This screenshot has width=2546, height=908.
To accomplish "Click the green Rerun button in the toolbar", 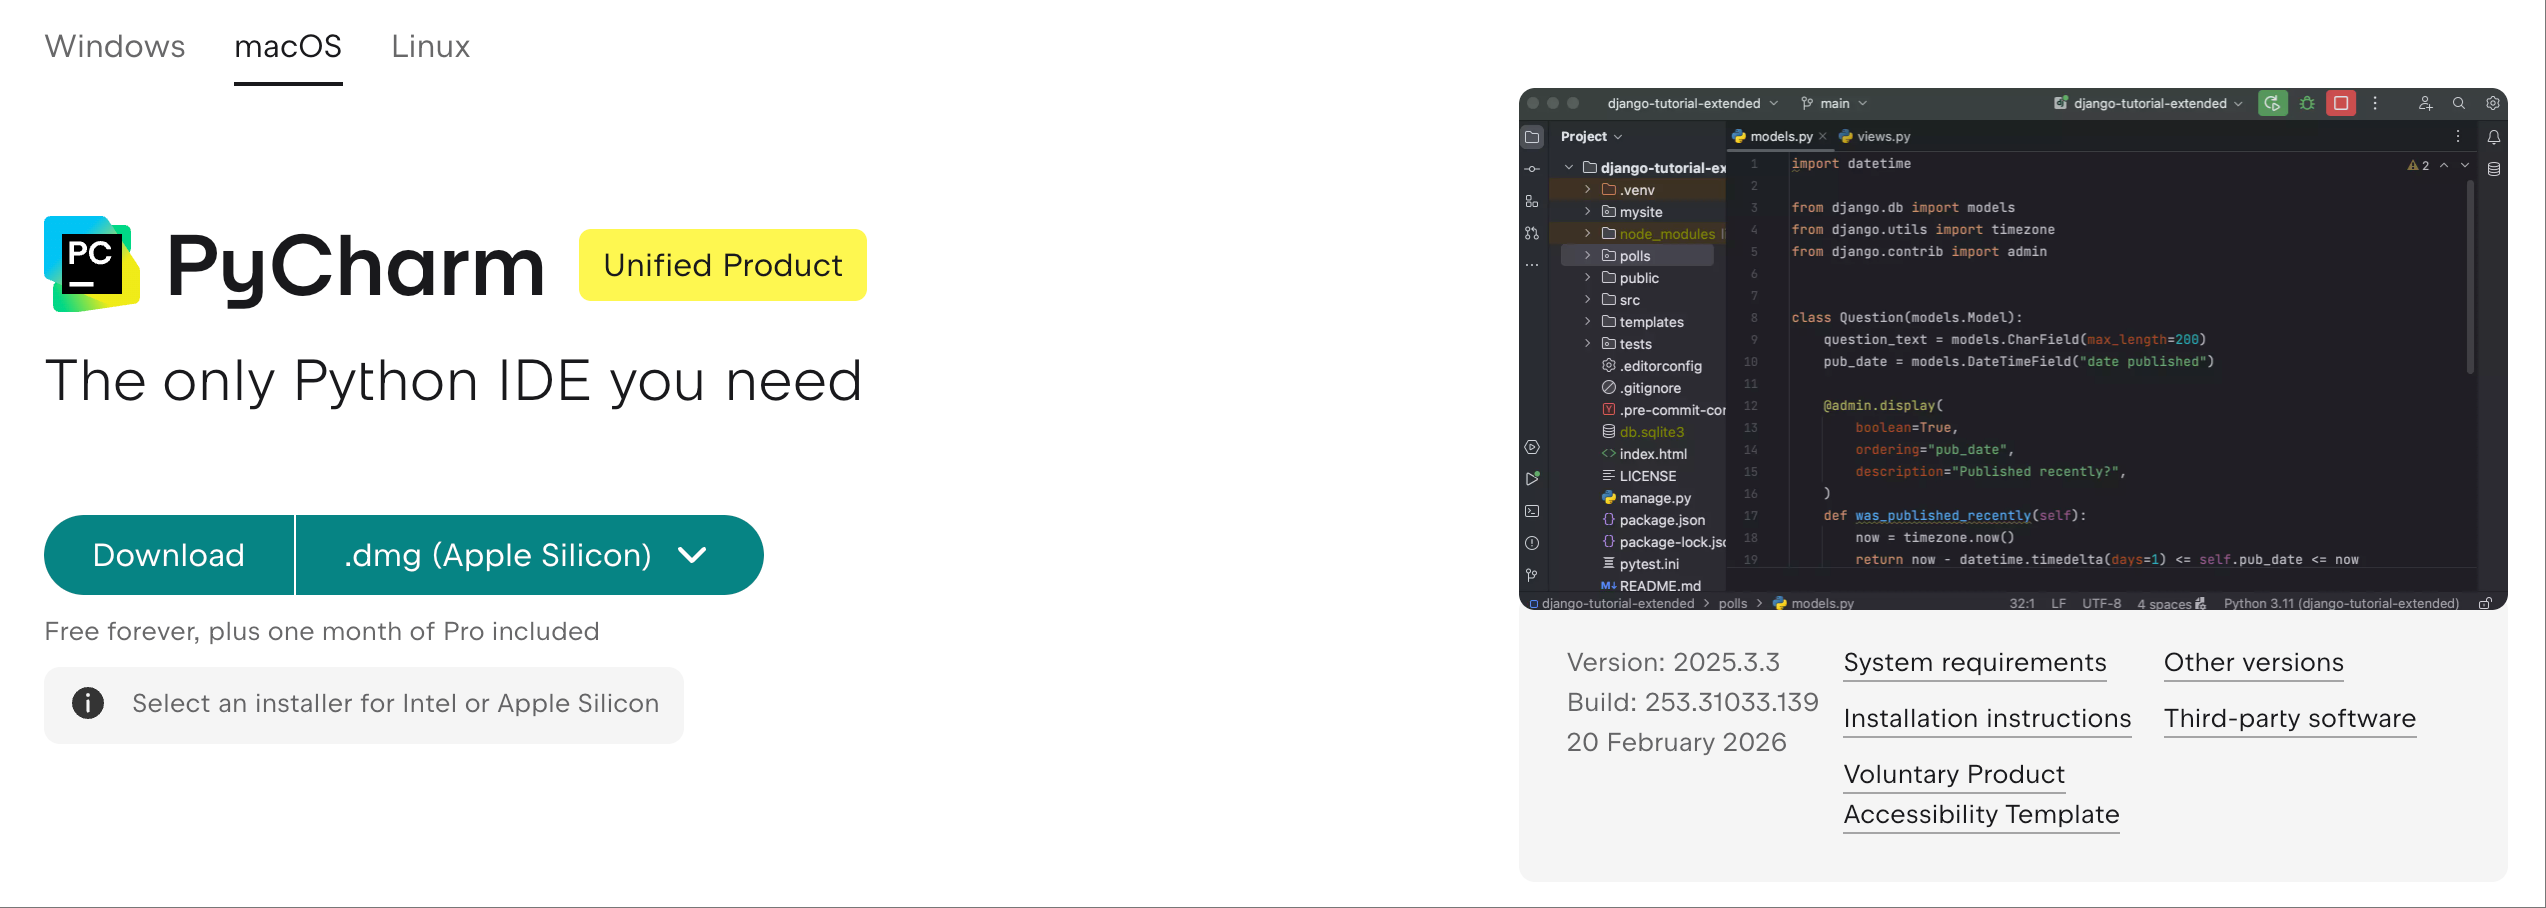I will tap(2272, 103).
